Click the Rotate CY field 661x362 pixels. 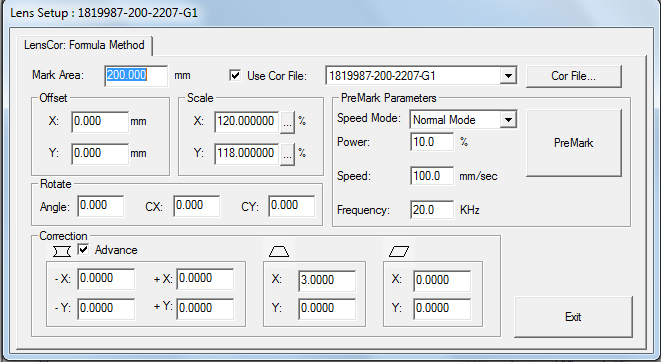(292, 206)
